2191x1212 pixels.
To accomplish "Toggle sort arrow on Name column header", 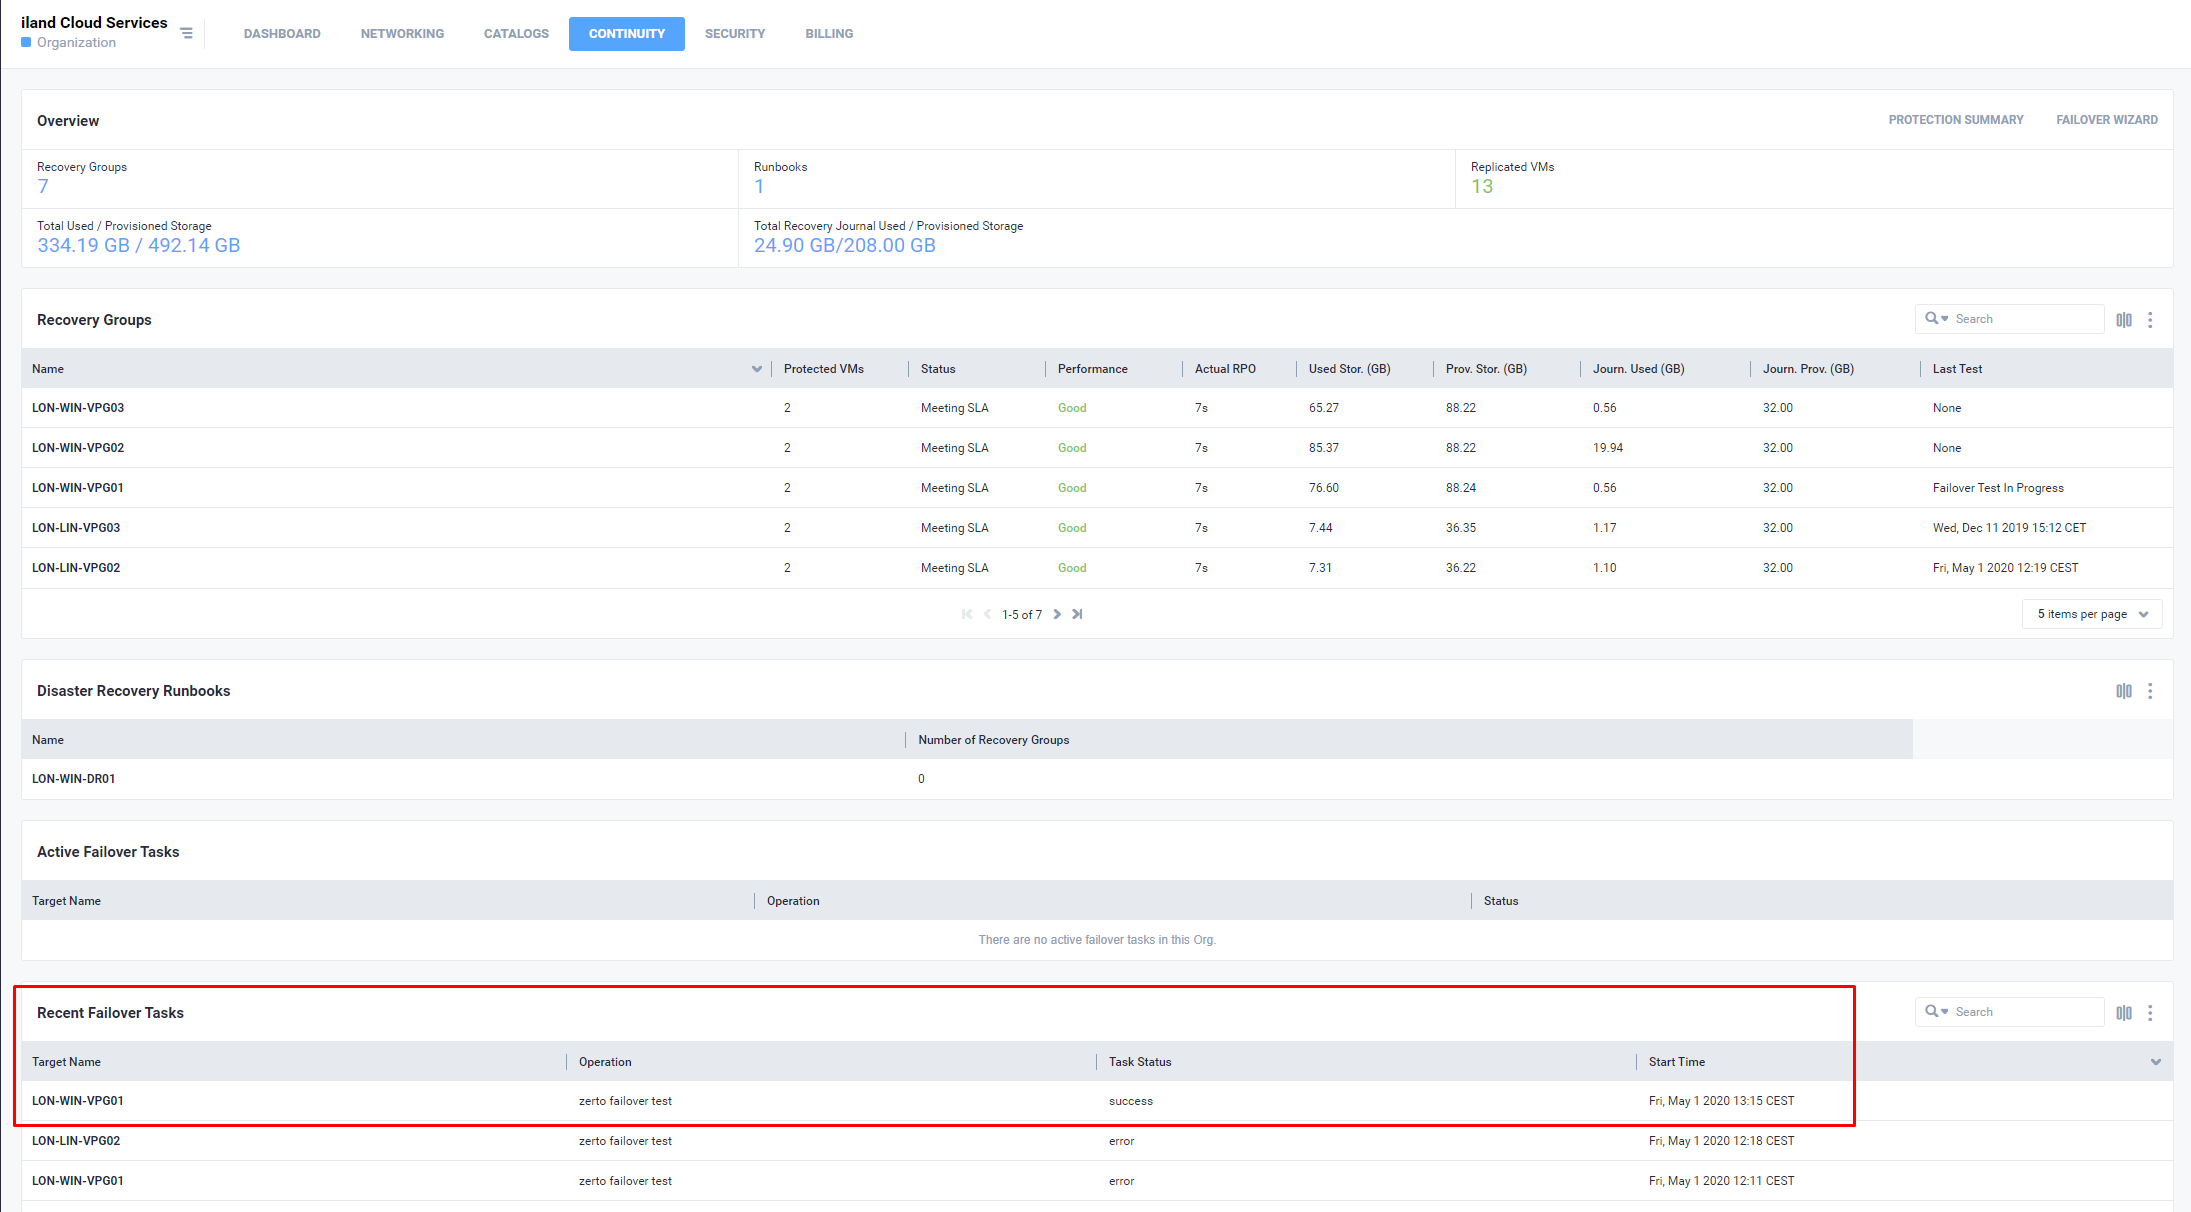I will tap(756, 369).
